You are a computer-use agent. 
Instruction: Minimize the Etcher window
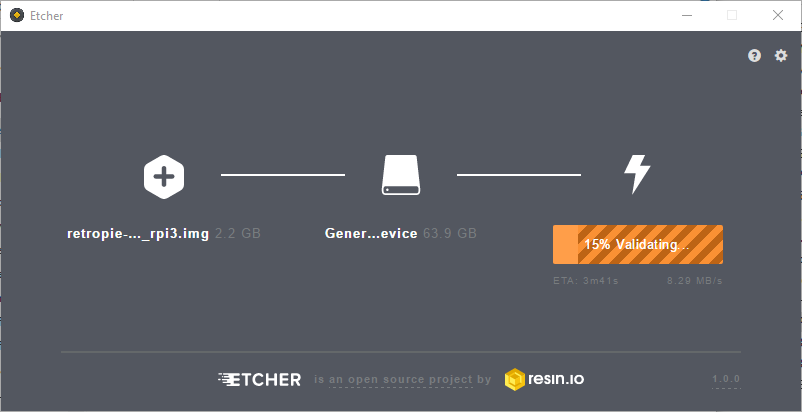pos(687,15)
